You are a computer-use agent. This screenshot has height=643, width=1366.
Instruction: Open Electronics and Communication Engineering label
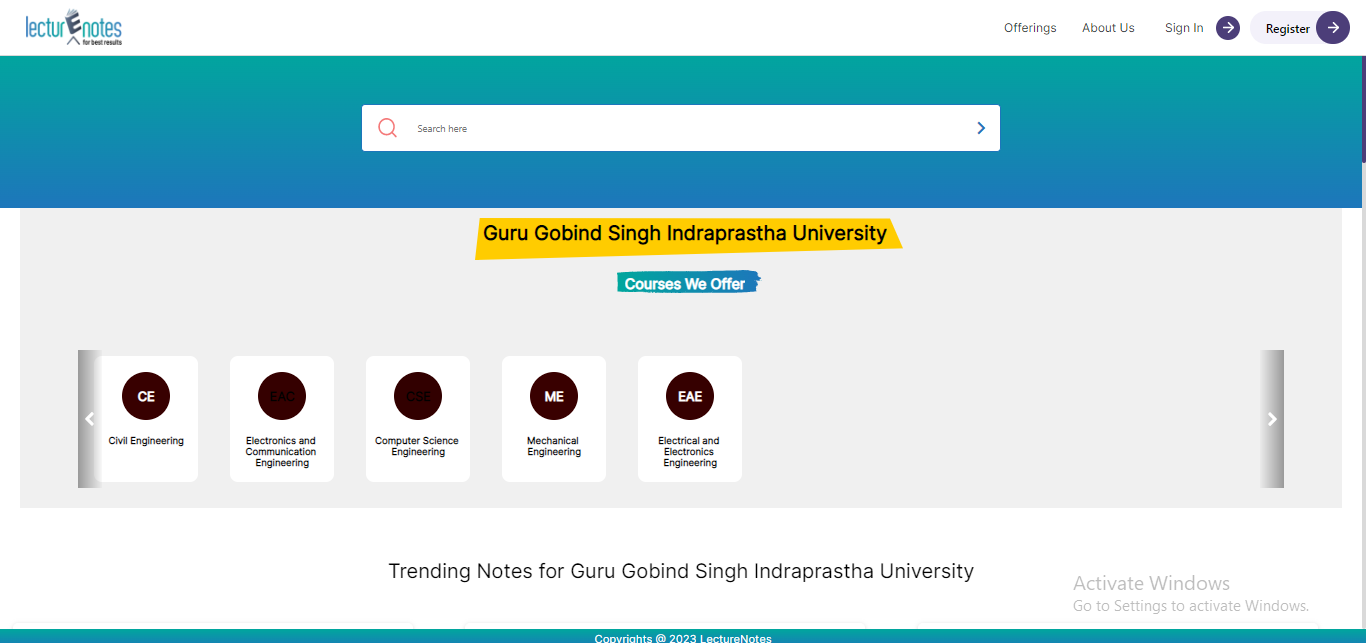(x=282, y=452)
